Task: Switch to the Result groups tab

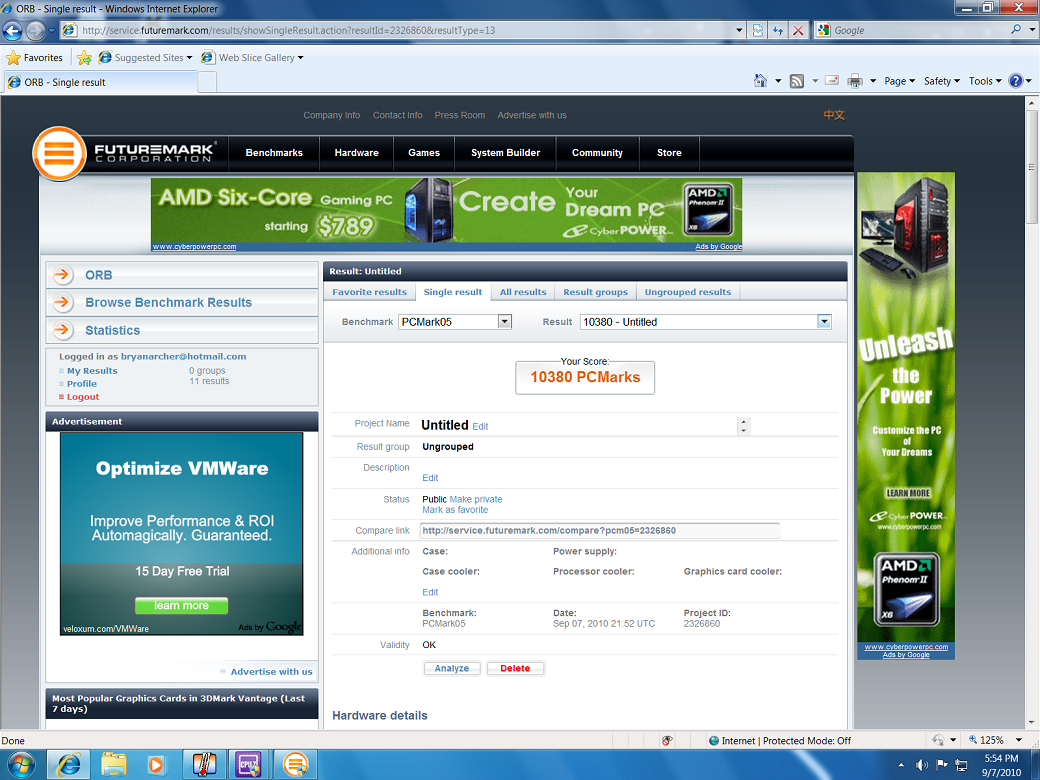Action: tap(595, 292)
